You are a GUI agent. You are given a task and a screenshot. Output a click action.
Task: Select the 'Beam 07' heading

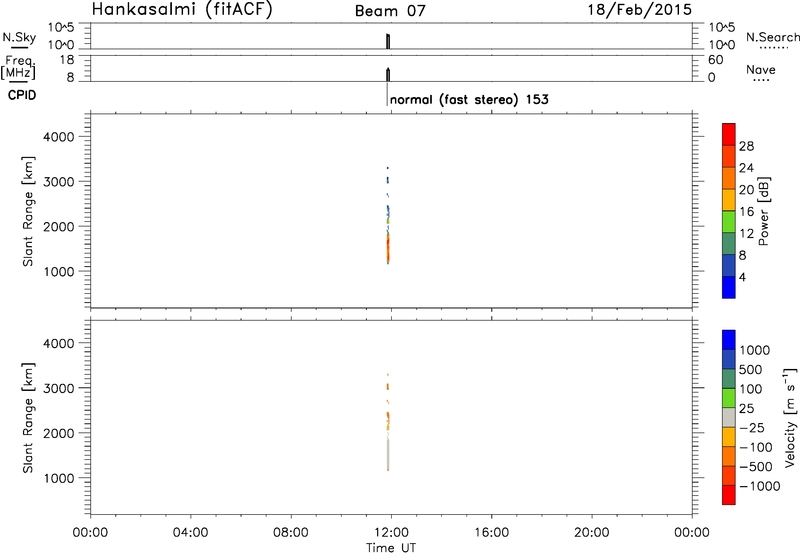point(390,11)
